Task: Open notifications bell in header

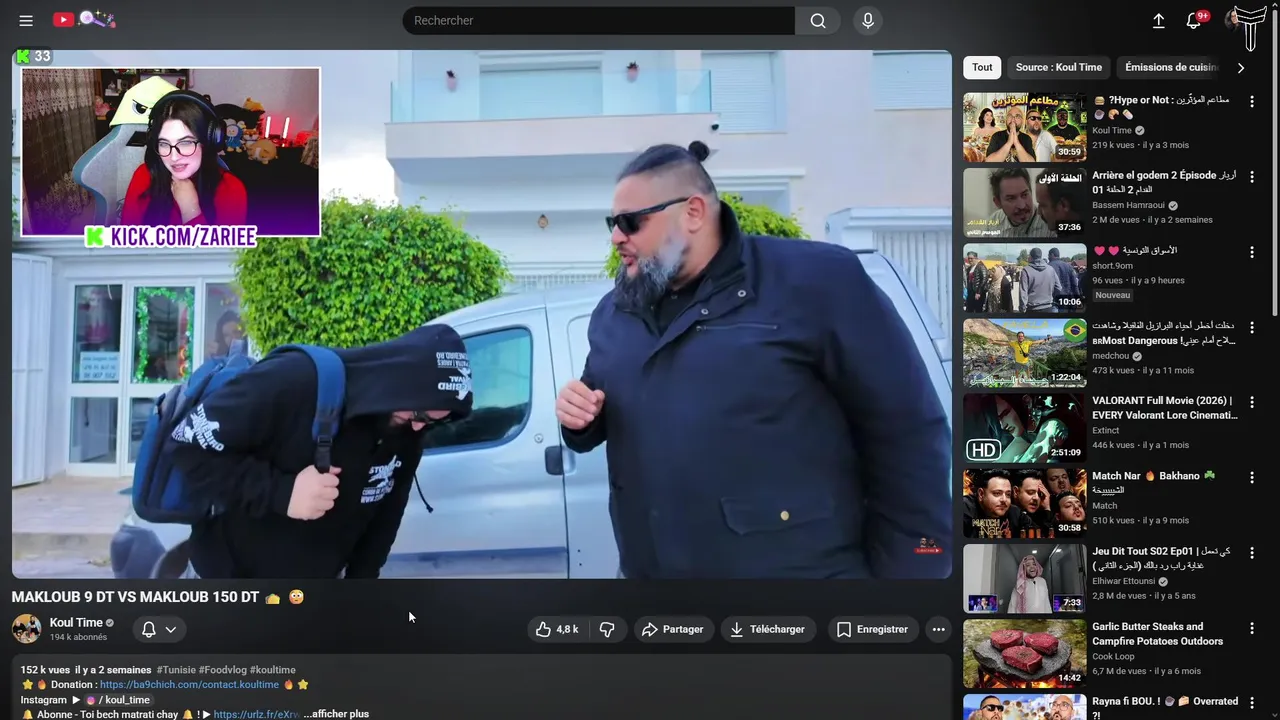Action: point(1194,20)
